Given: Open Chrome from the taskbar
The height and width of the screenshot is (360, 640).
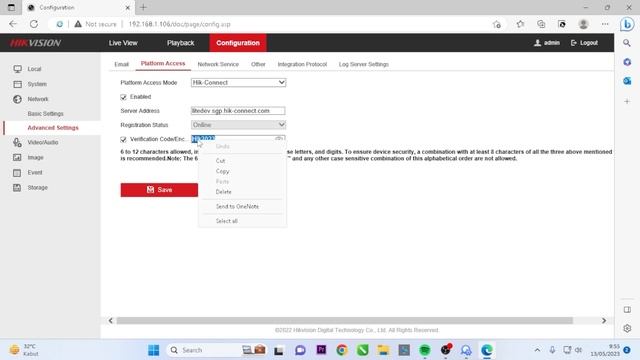Looking at the screenshot, I should [342, 350].
